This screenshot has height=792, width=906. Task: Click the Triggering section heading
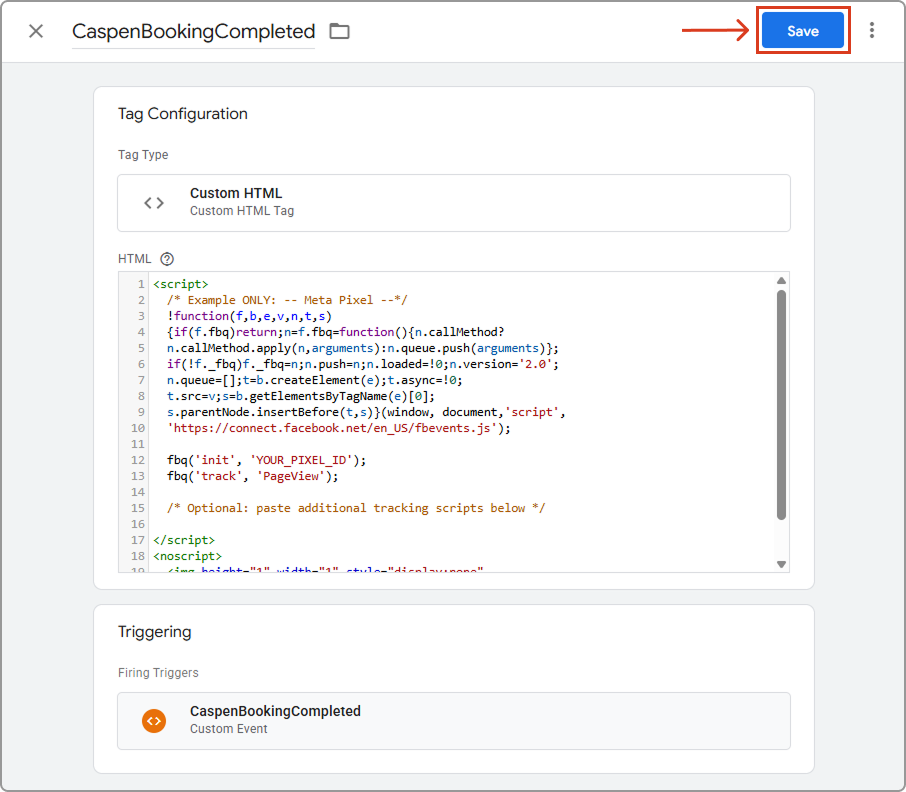(x=154, y=632)
